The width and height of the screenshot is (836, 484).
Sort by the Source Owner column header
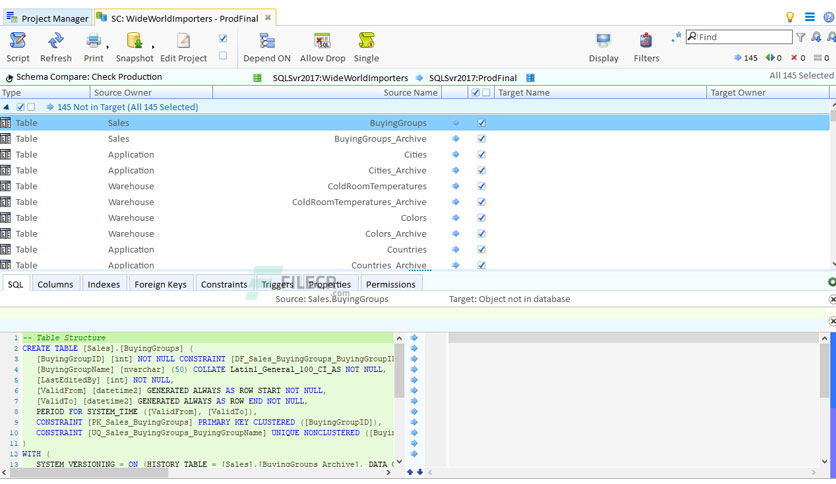click(x=151, y=93)
